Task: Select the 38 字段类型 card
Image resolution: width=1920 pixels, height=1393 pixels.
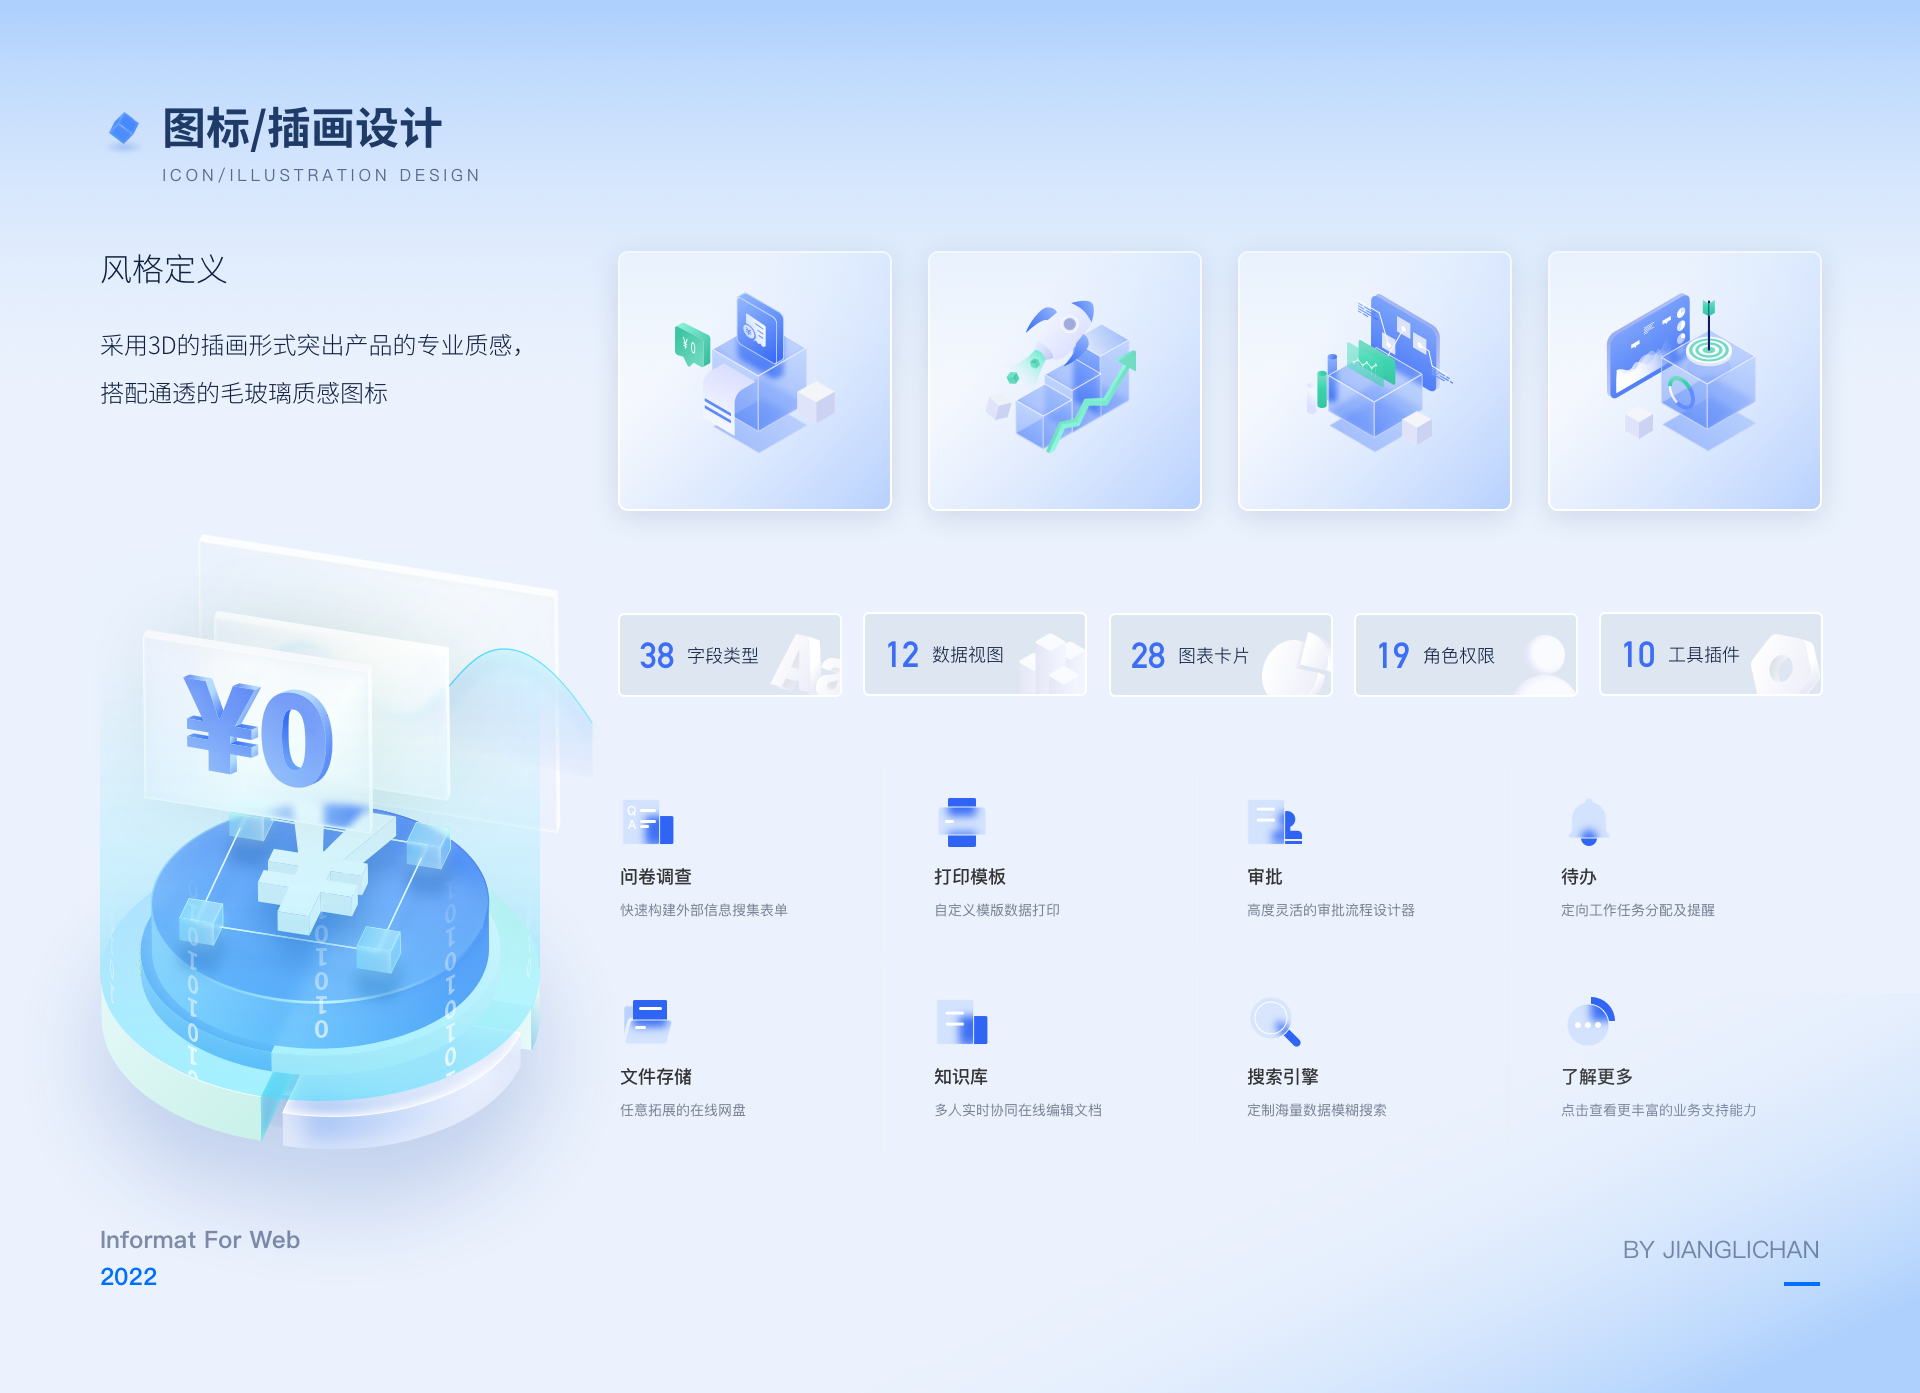Action: point(730,655)
